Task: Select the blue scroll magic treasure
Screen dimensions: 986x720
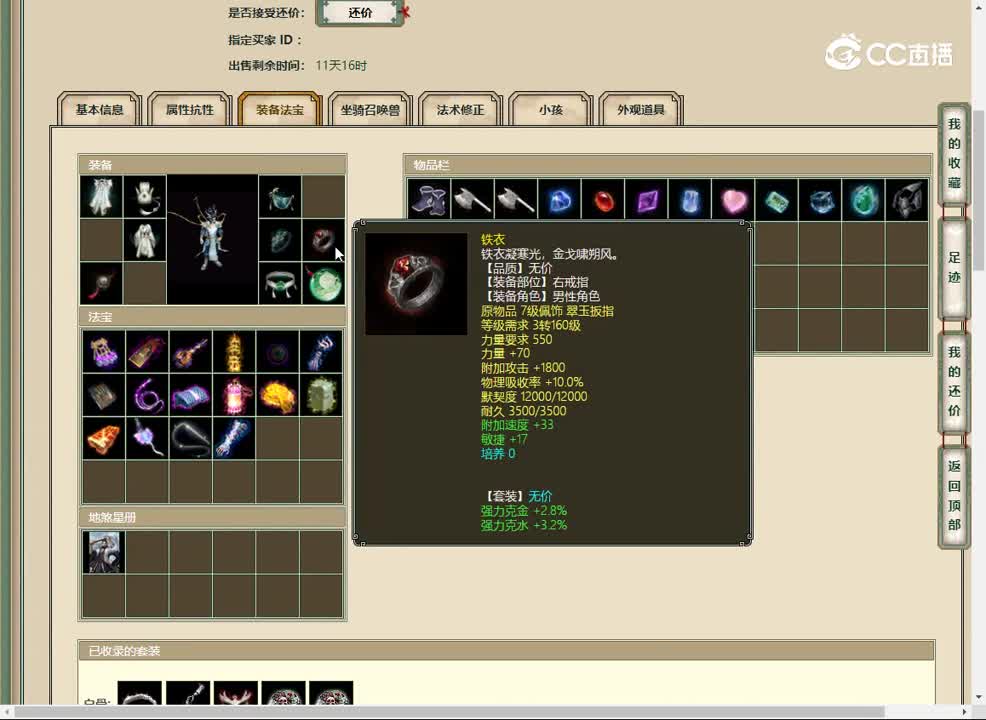Action: click(x=191, y=395)
